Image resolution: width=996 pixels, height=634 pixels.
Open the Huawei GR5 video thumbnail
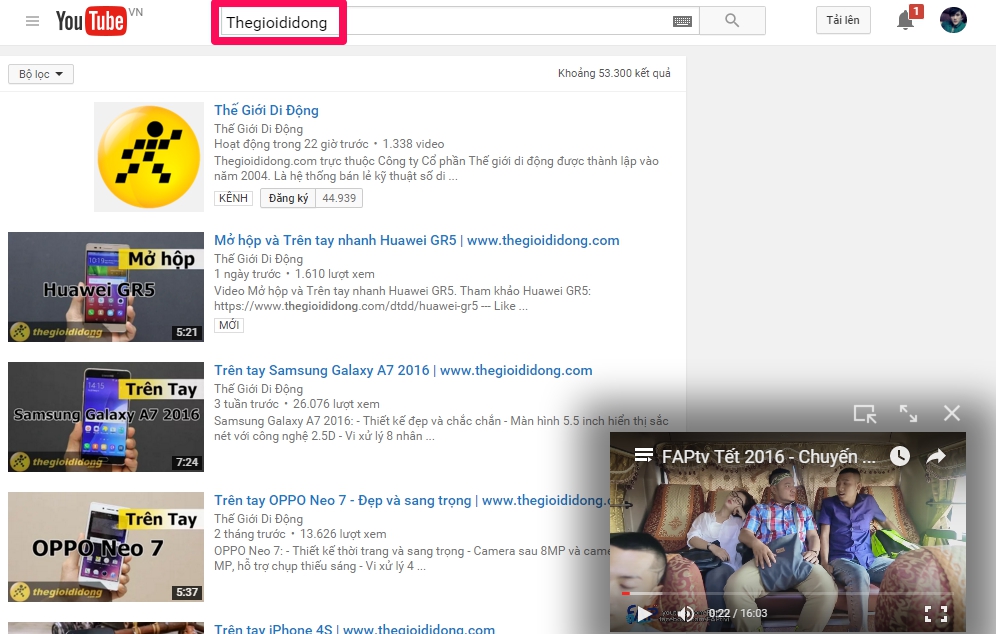pos(106,287)
